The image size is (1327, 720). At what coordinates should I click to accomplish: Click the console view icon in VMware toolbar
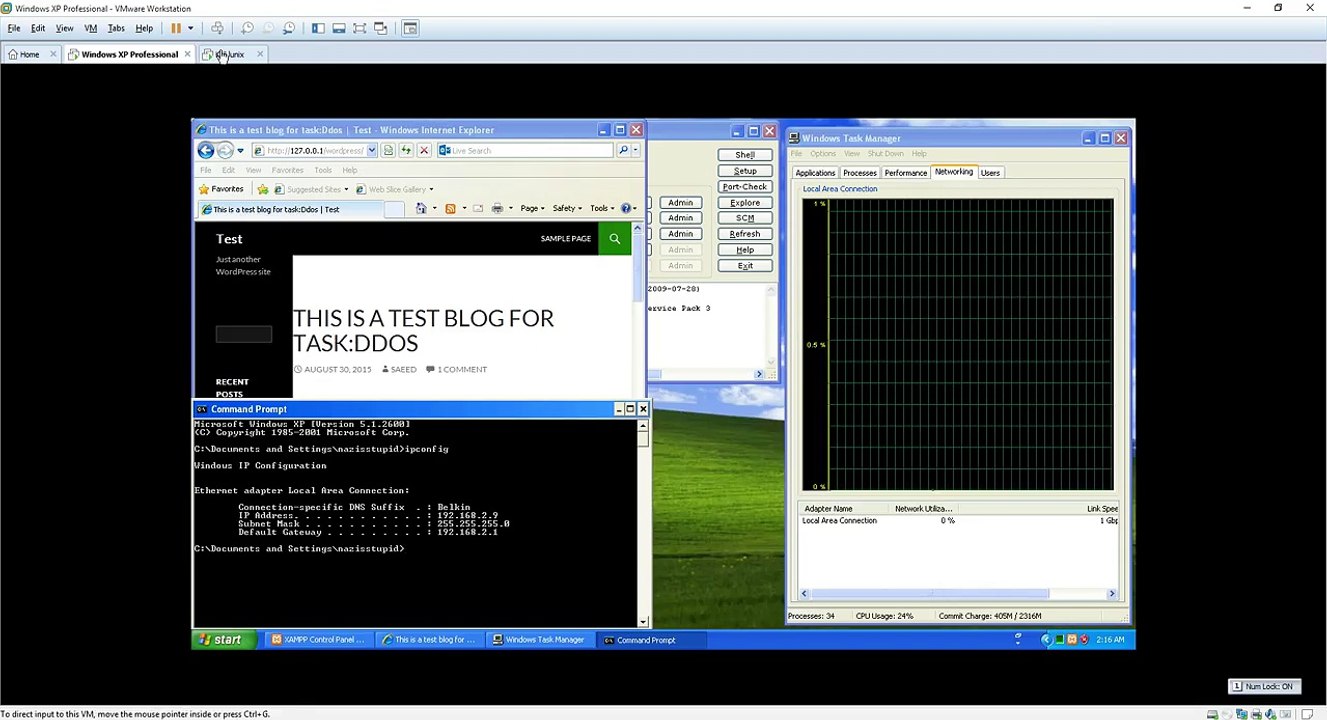click(410, 28)
